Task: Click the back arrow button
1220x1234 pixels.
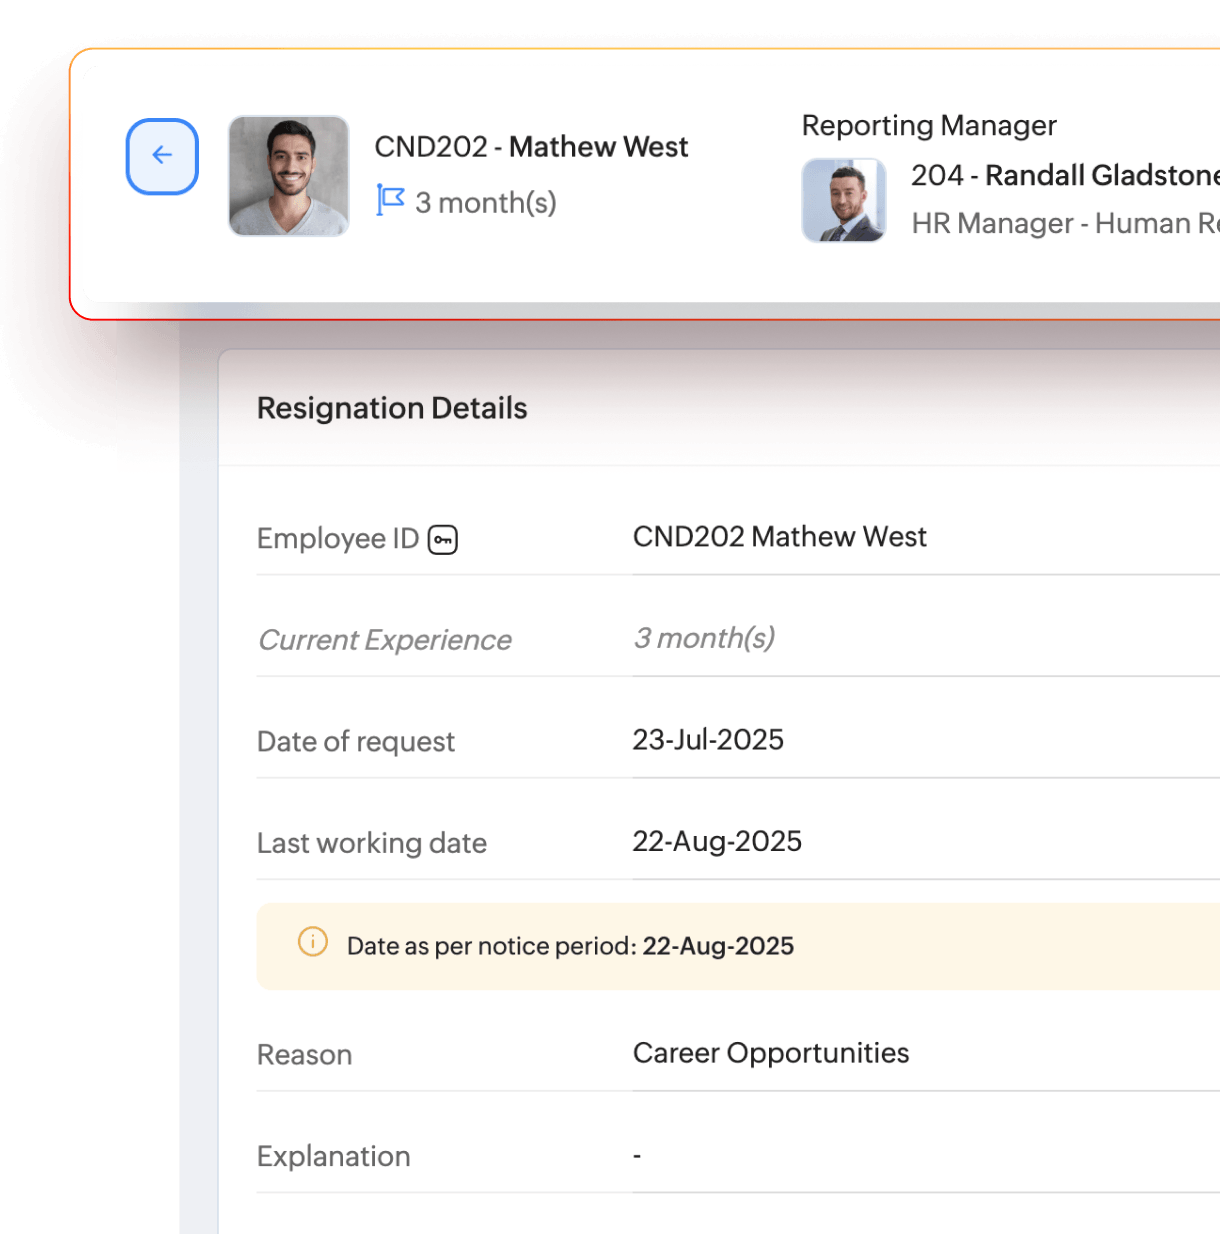Action: (161, 156)
